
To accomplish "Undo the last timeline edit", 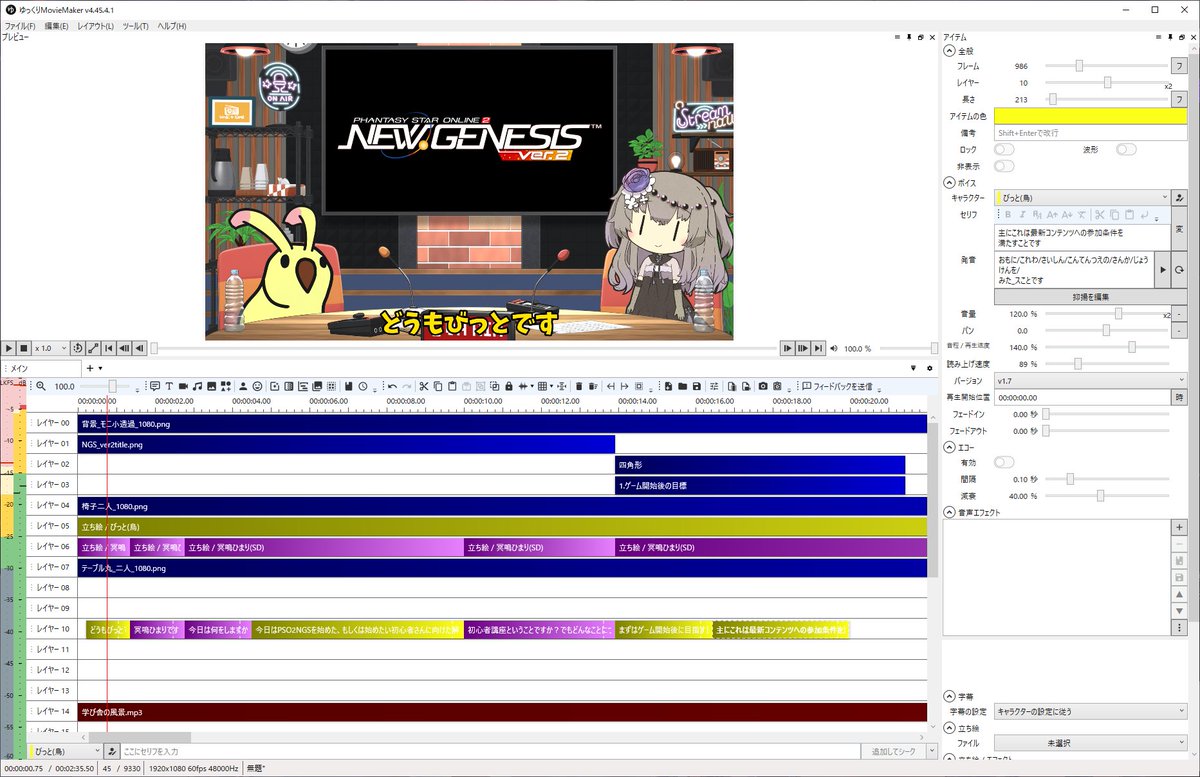I will (392, 386).
